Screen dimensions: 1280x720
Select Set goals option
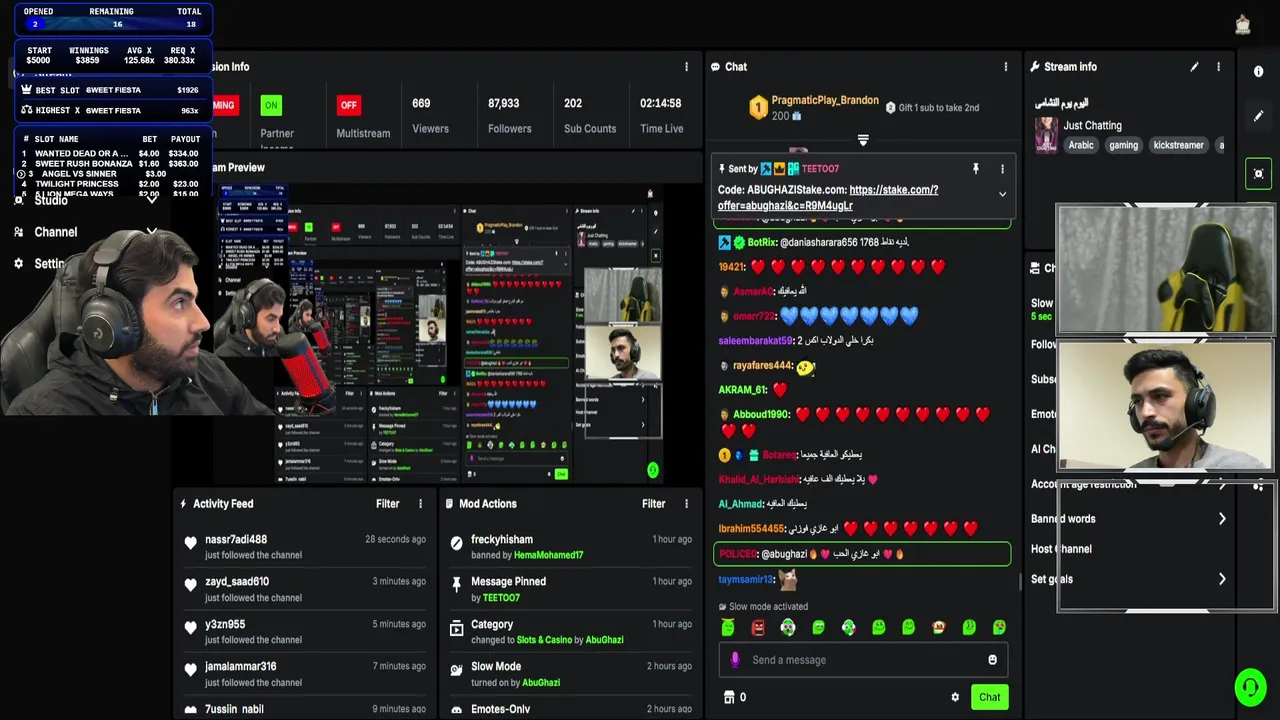coord(1052,579)
